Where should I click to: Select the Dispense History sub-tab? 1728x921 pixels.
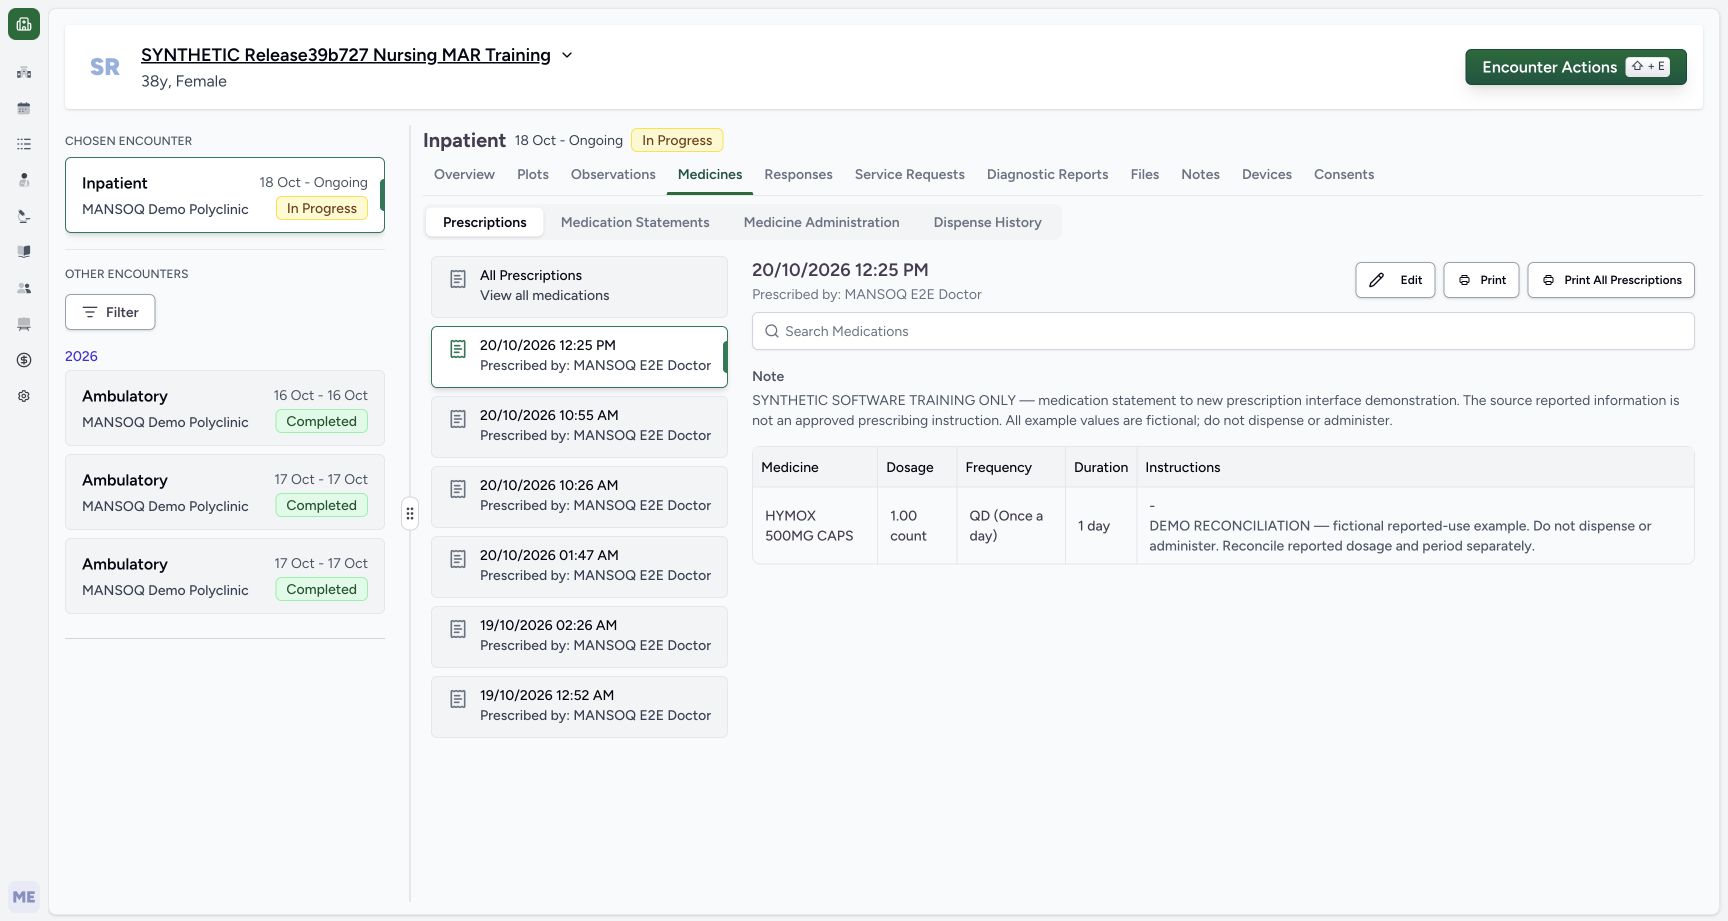pos(987,222)
